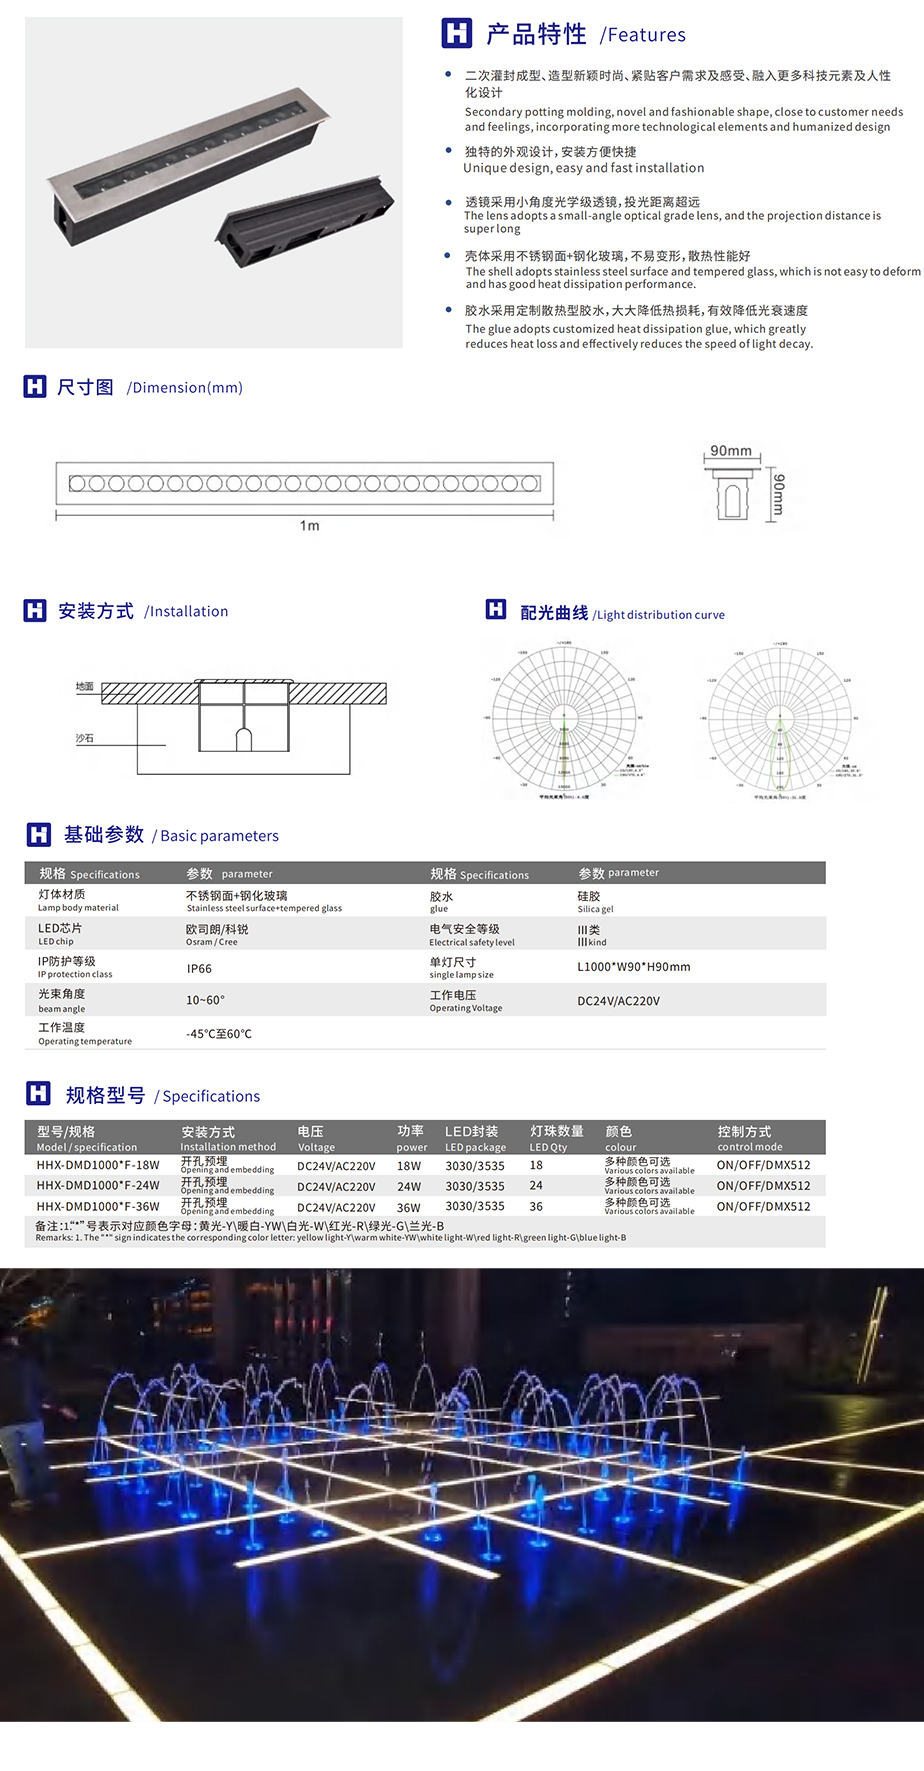Click the control mode column header
Image resolution: width=924 pixels, height=1771 pixels.
(x=749, y=1139)
